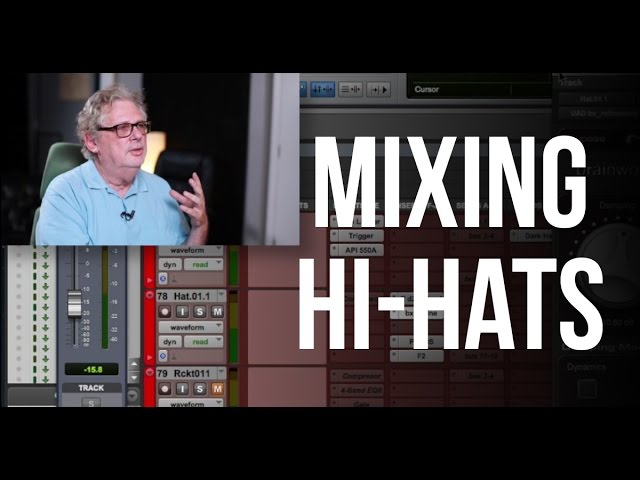Click the up arrow scroll button beside the fader
Viewport: 640px width, 480px height.
click(x=134, y=363)
